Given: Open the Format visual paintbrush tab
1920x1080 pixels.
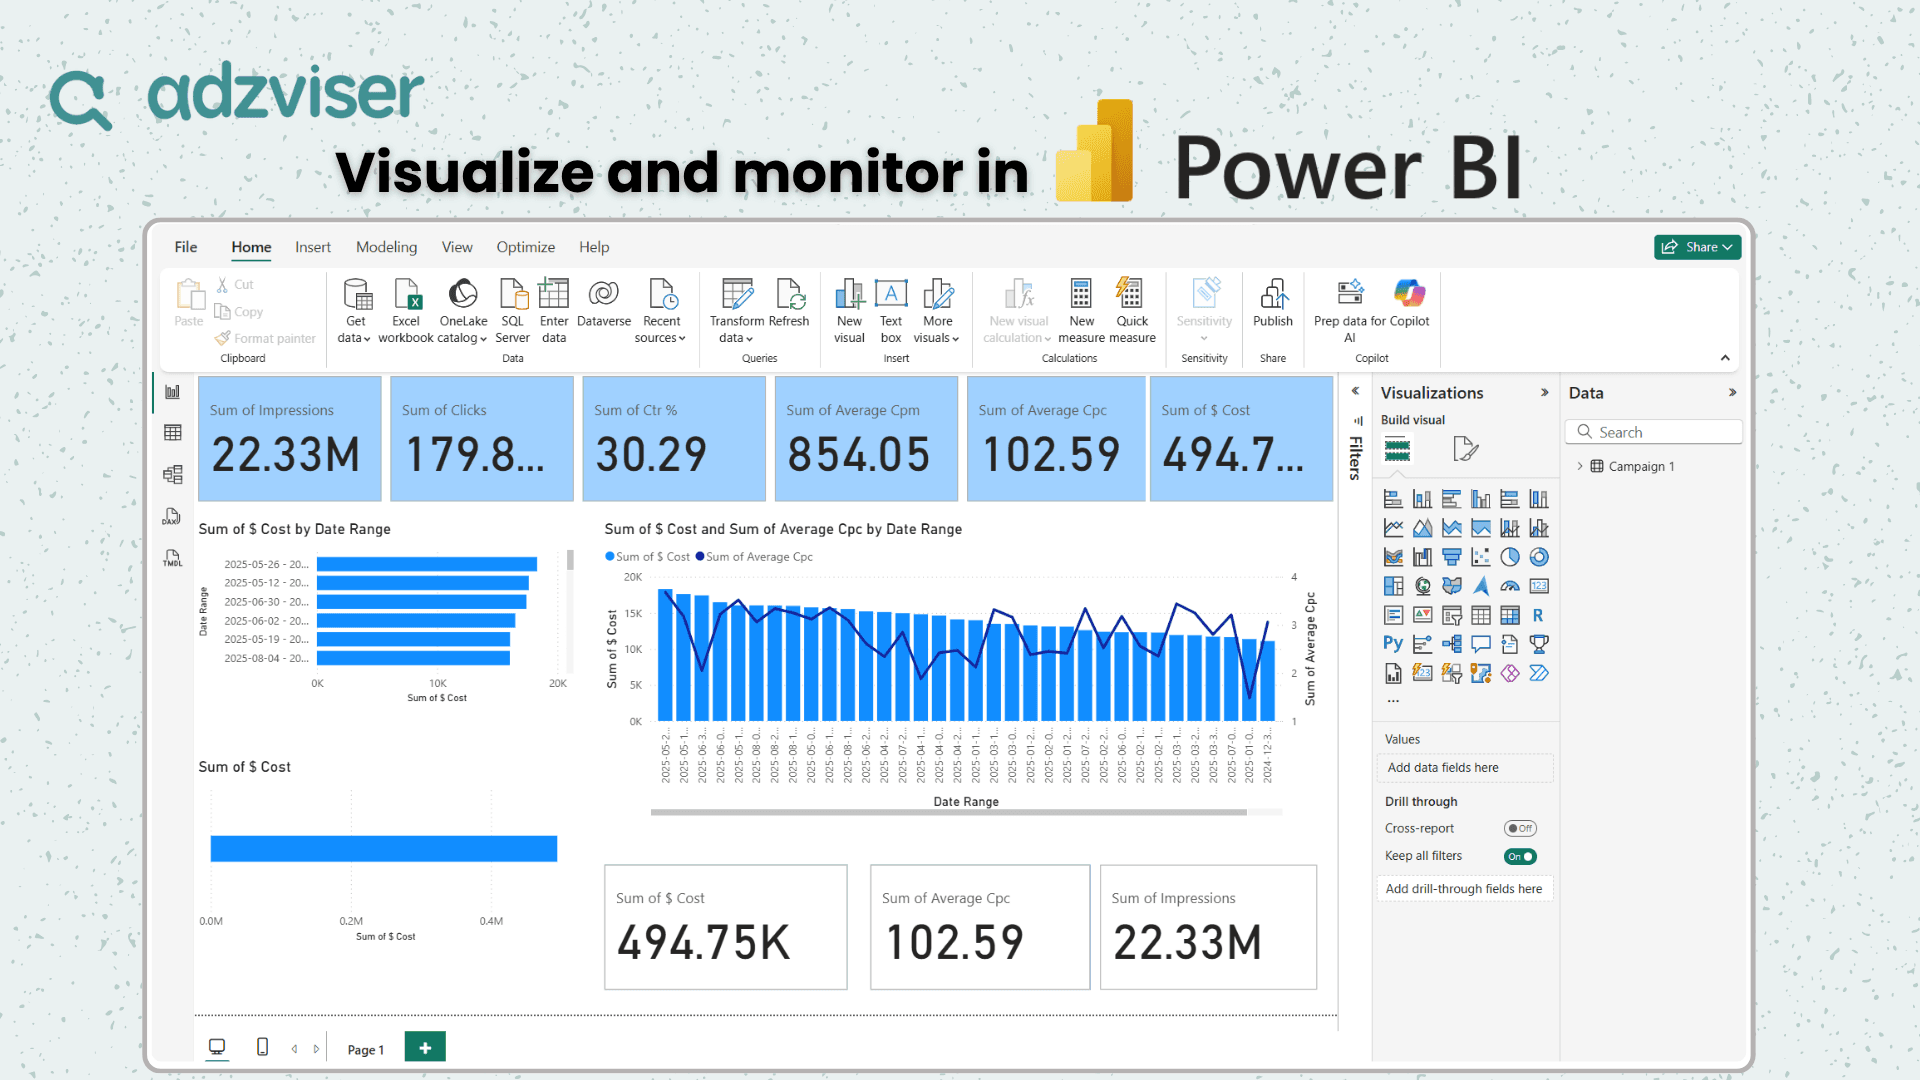Looking at the screenshot, I should pos(1465,449).
